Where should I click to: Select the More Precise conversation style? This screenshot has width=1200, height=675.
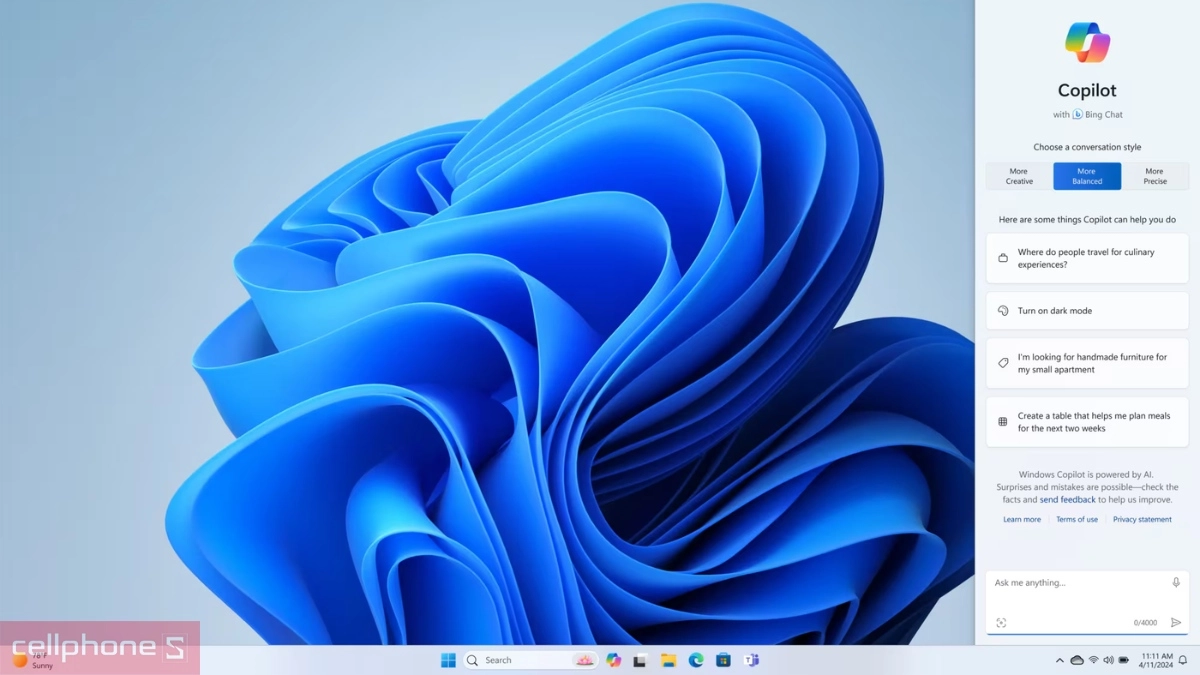click(x=1155, y=176)
